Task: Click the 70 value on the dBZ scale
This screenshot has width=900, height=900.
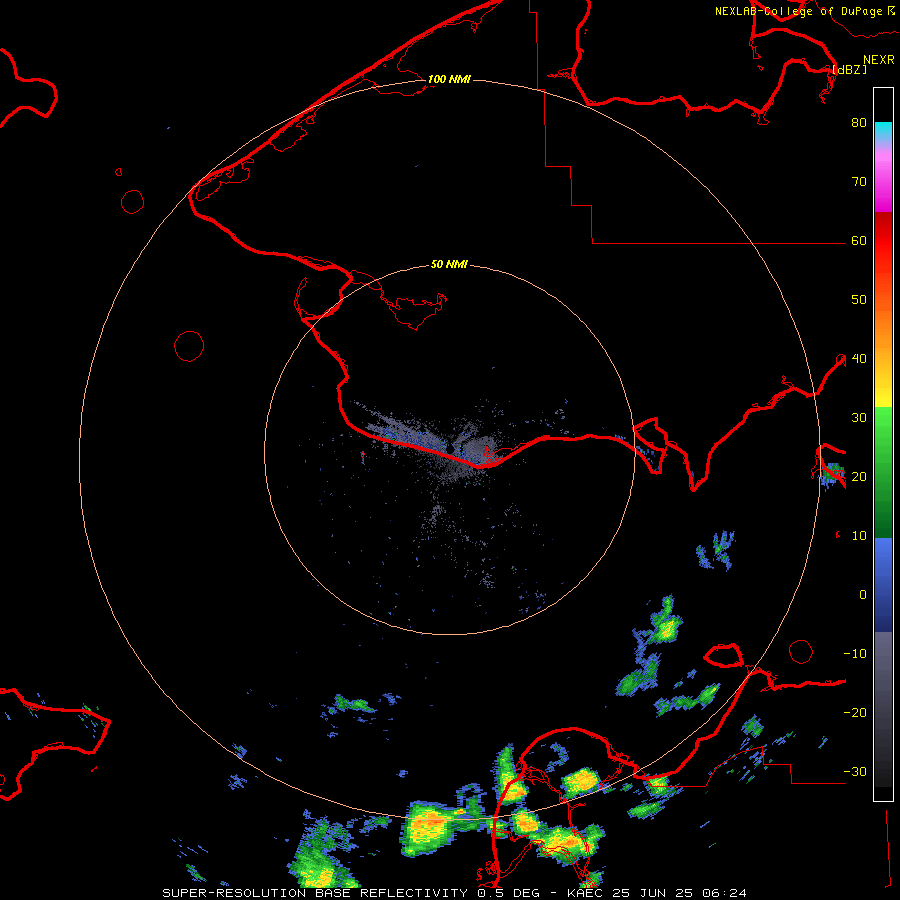Action: [x=859, y=182]
